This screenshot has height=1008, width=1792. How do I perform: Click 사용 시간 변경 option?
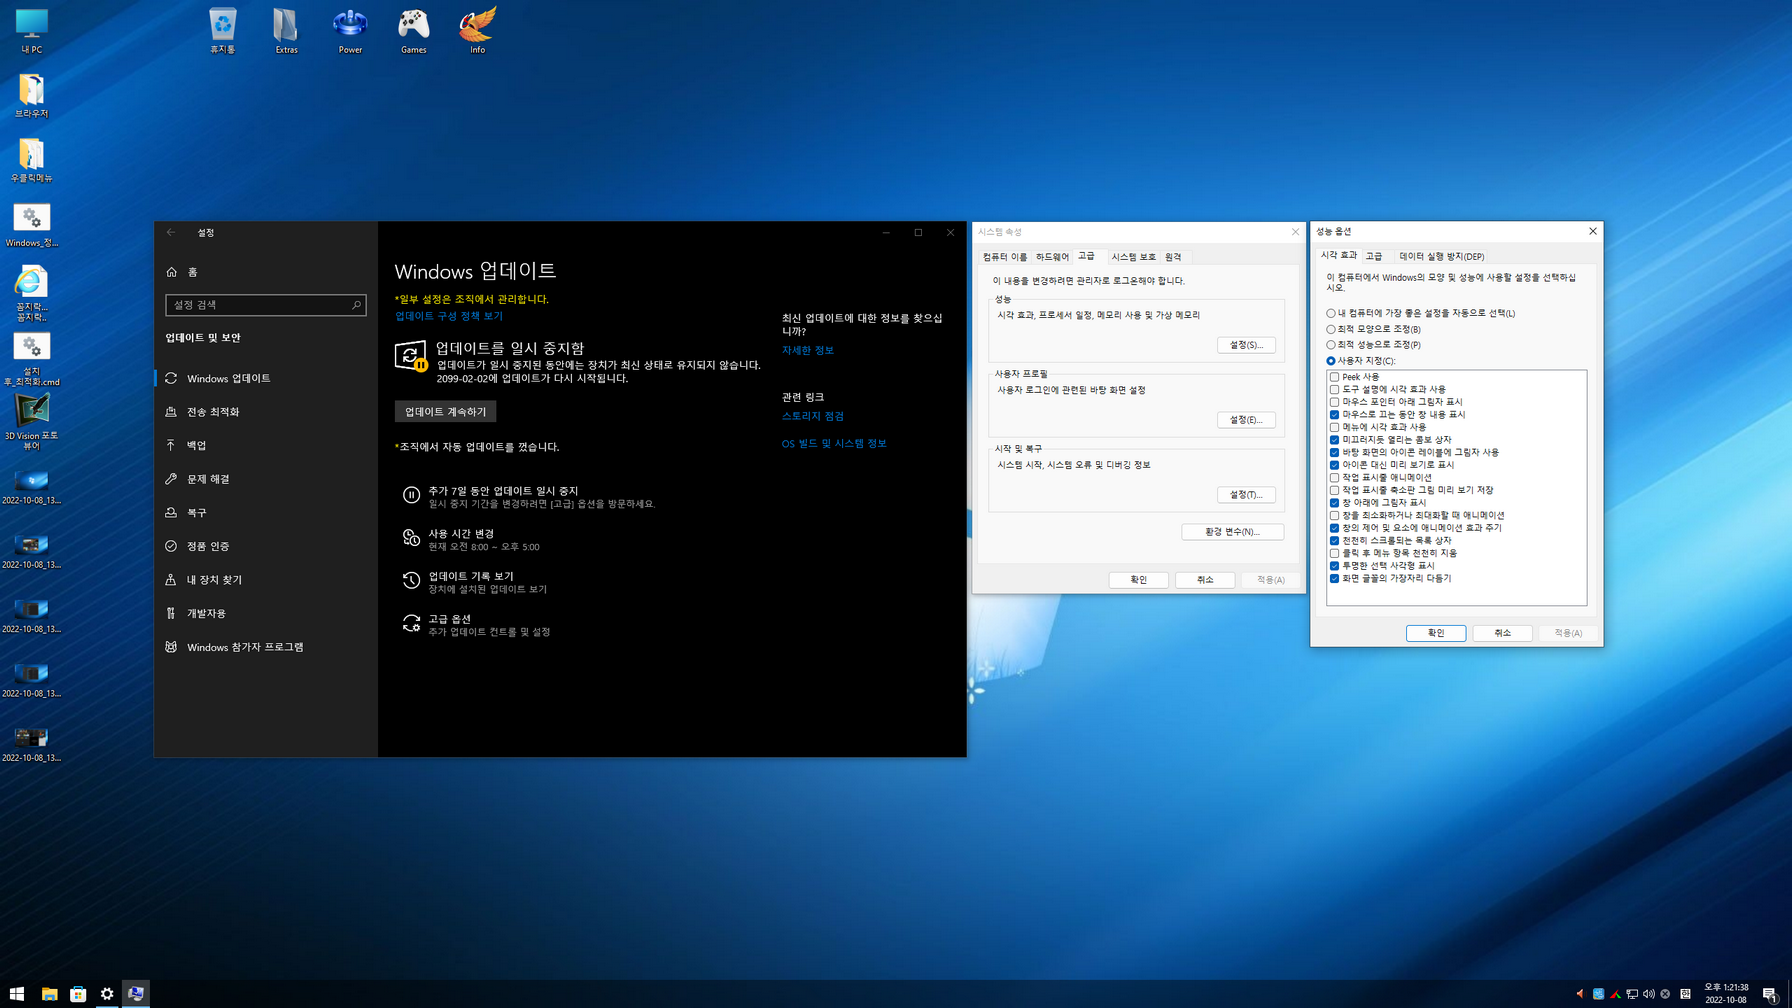click(x=472, y=540)
